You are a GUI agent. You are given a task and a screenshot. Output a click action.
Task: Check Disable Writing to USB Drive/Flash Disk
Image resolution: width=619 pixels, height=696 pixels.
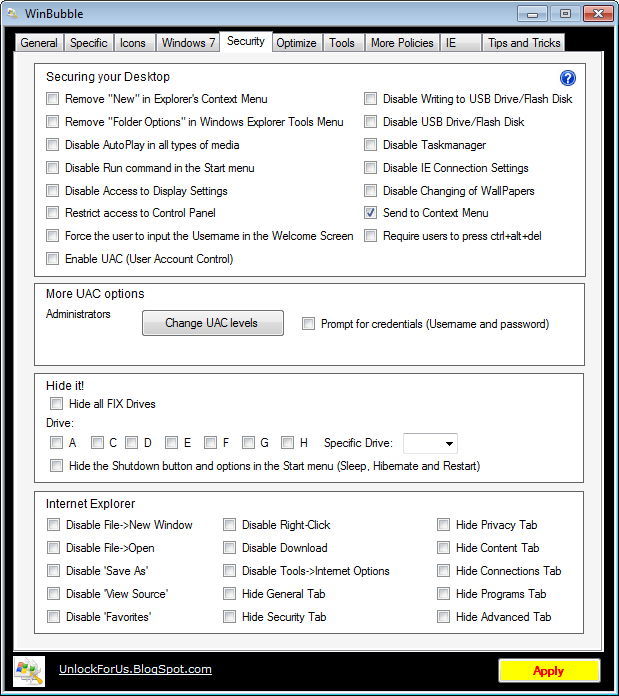pyautogui.click(x=370, y=99)
